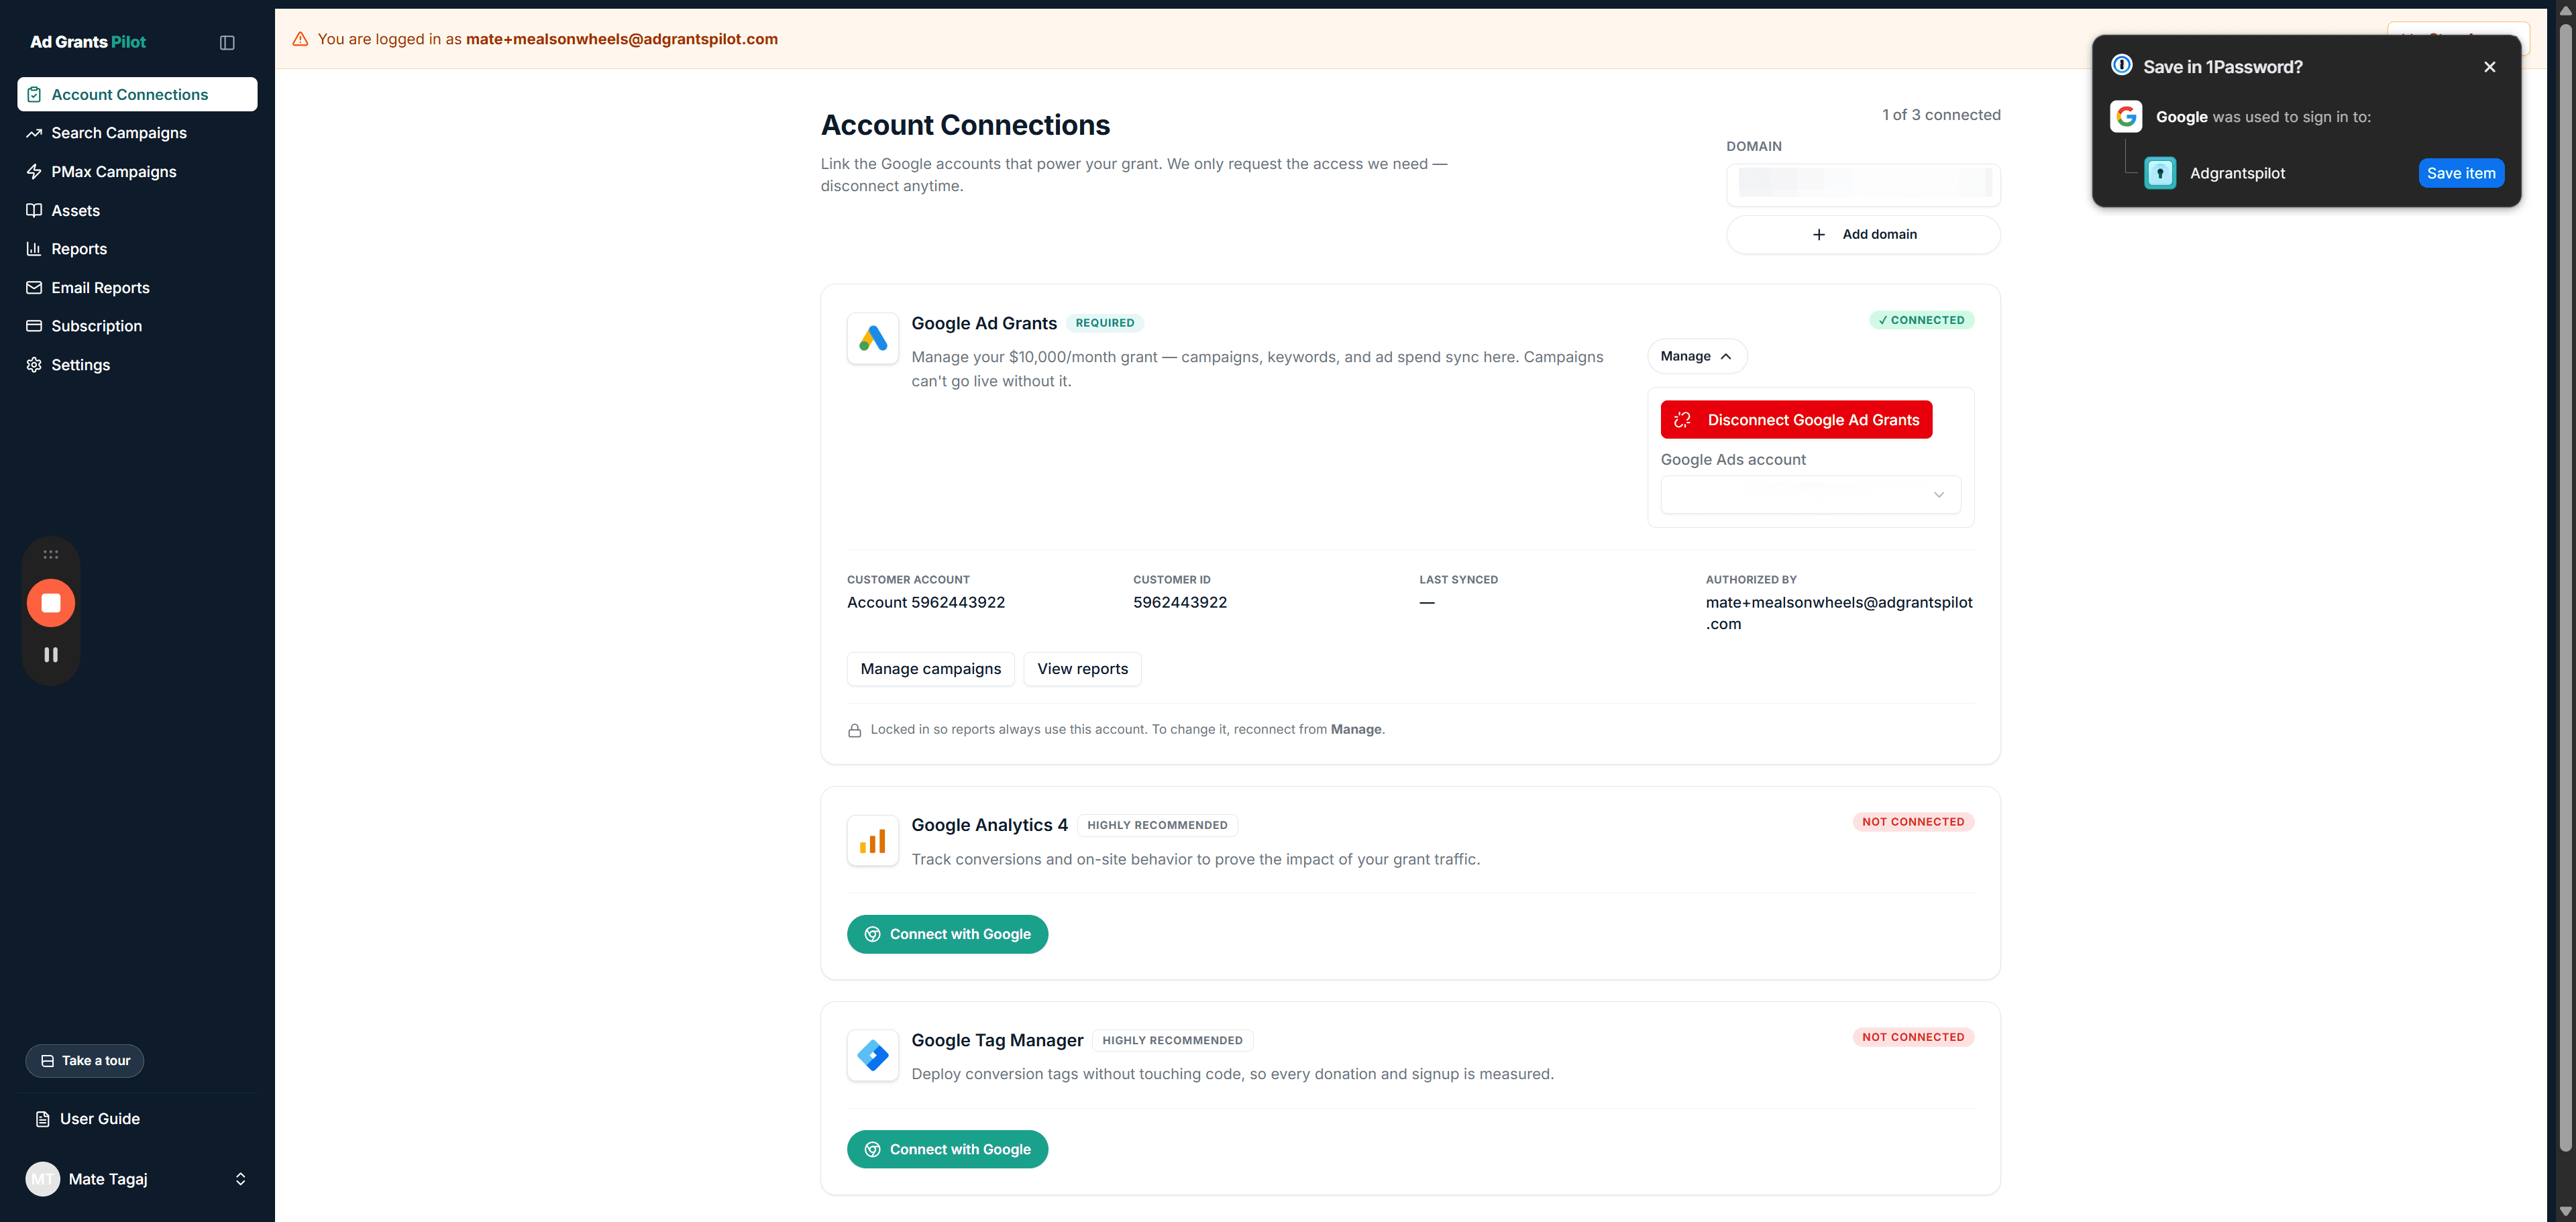Click the Take a tour icon
The image size is (2576, 1222).
47,1061
